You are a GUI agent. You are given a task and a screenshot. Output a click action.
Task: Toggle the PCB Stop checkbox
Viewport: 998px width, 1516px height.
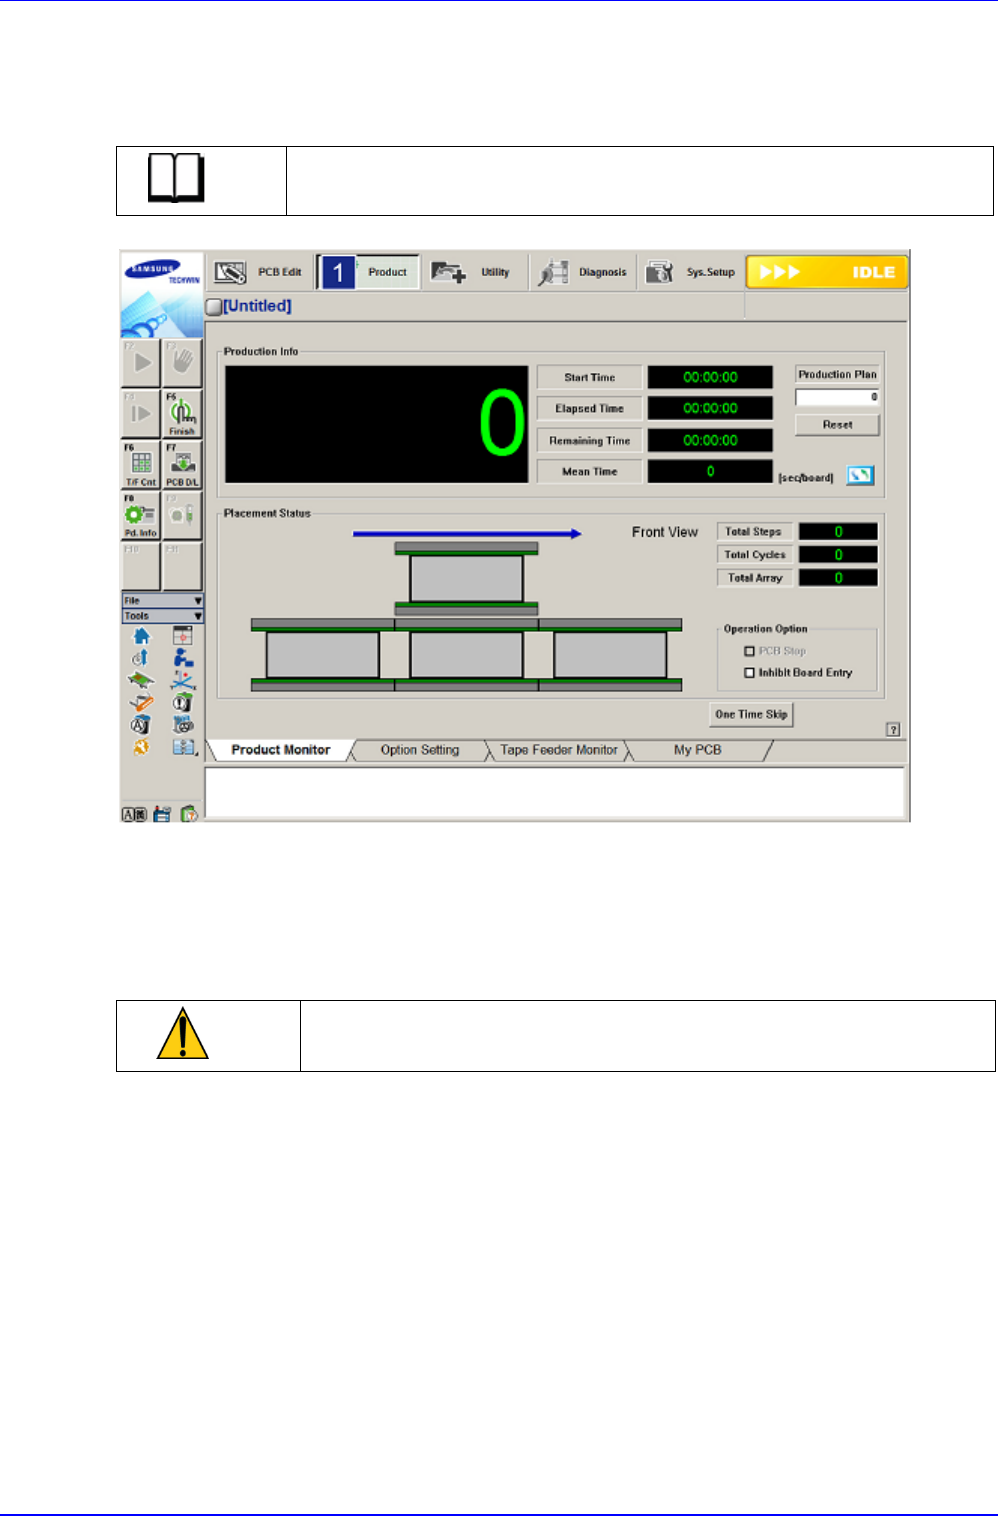(x=749, y=651)
